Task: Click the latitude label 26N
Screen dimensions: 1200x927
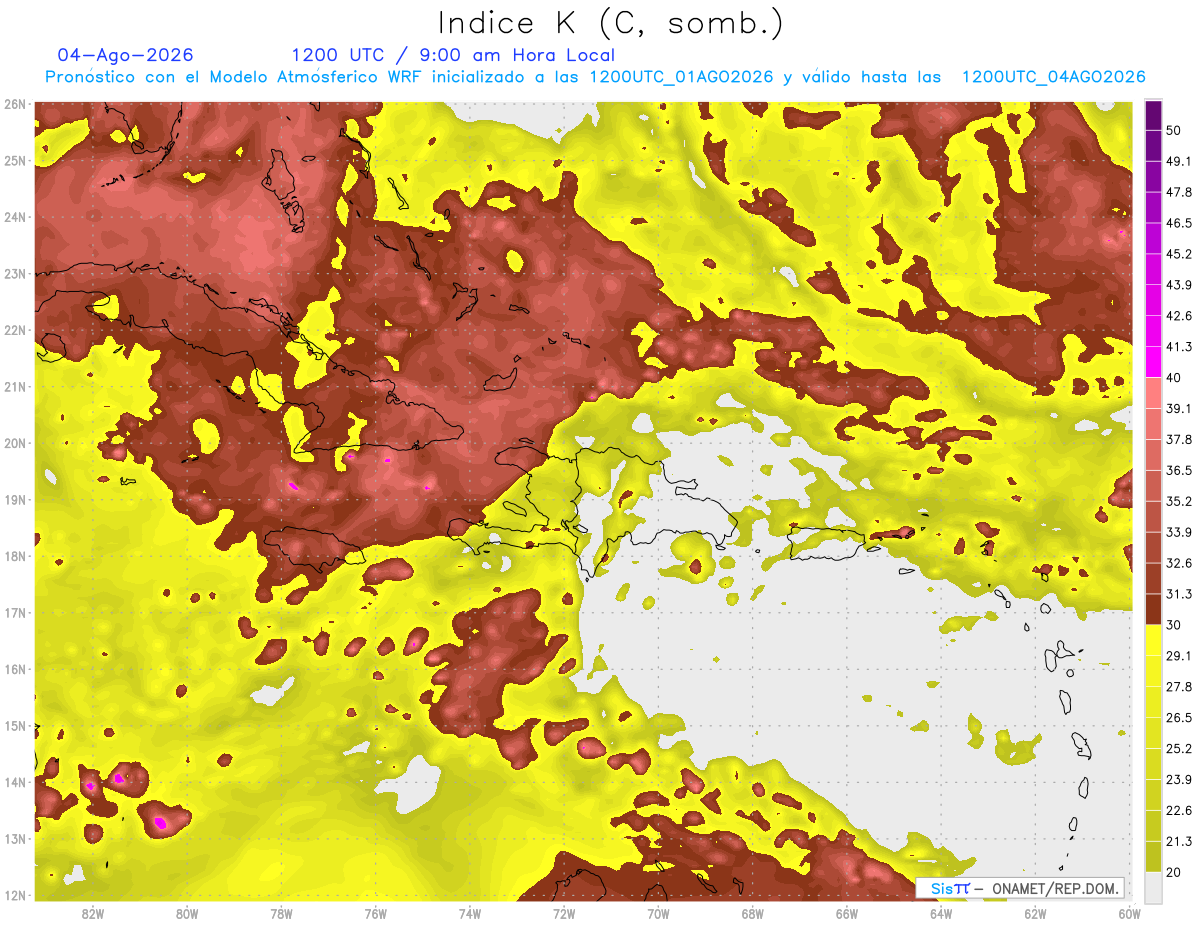Action: [15, 104]
